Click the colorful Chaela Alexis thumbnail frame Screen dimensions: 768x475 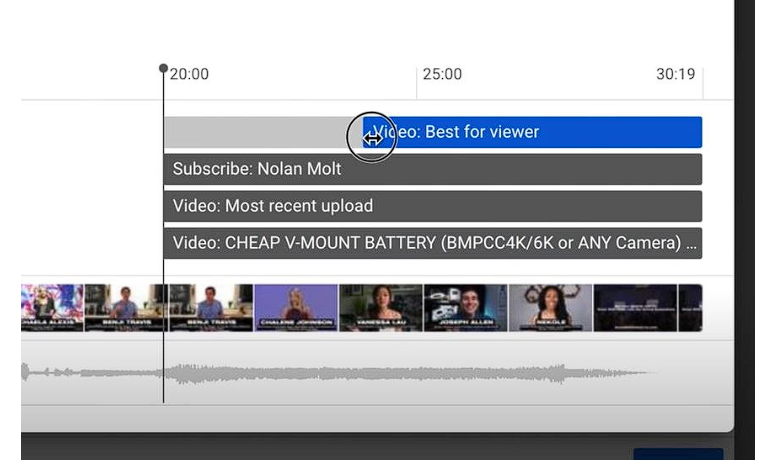click(52, 308)
